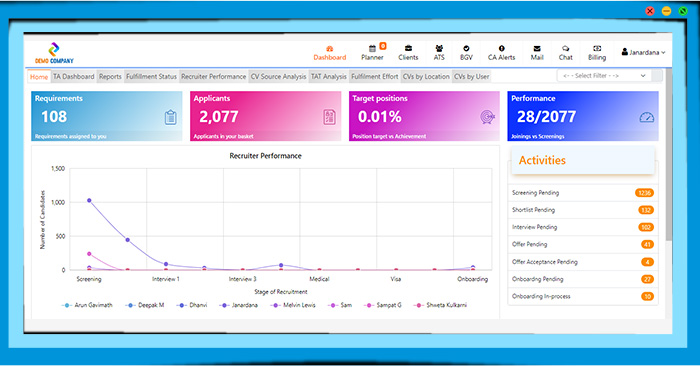700x366 pixels.
Task: Click the green maximize window button
Action: point(683,11)
